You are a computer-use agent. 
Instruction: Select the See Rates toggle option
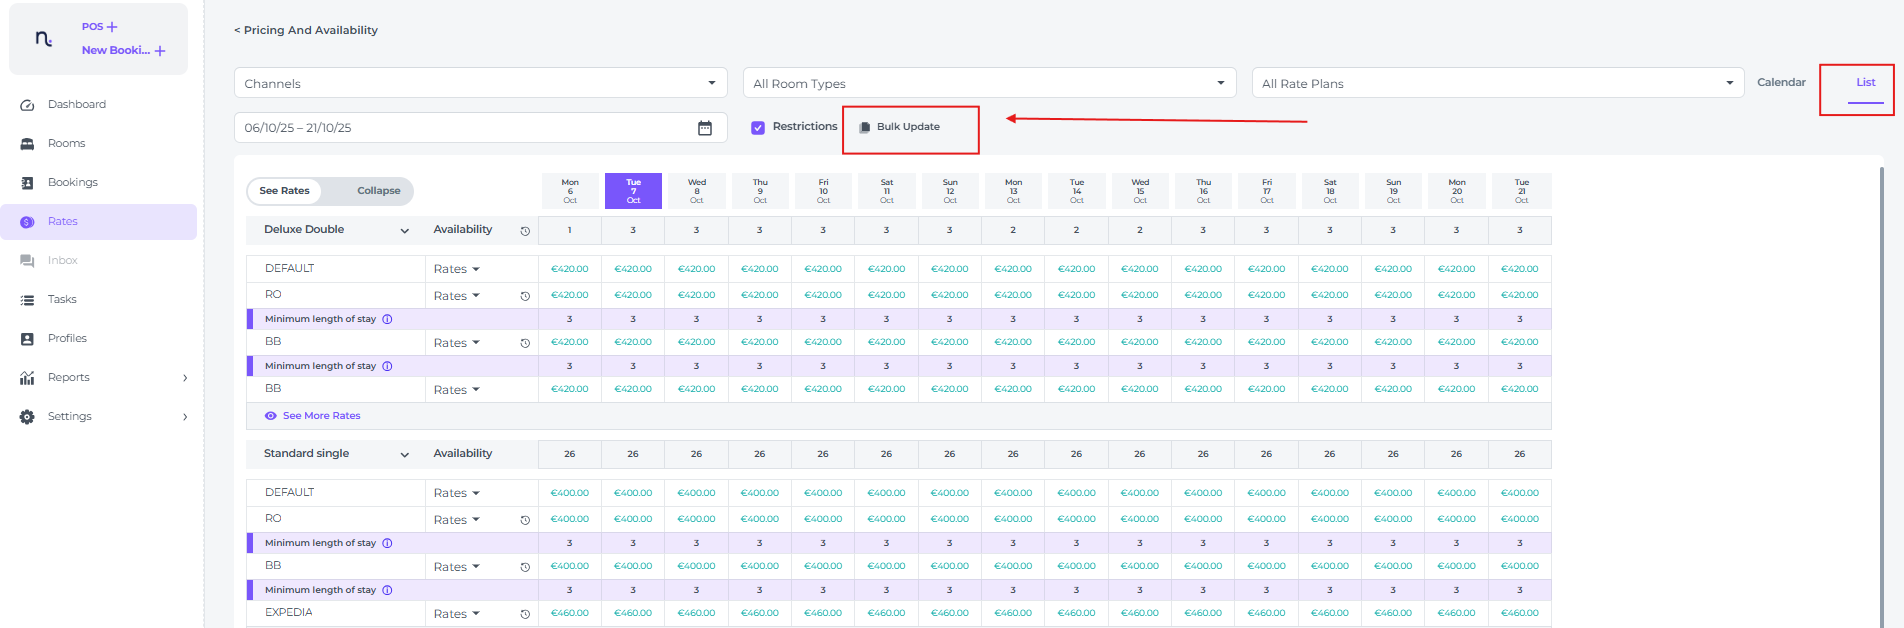point(285,191)
